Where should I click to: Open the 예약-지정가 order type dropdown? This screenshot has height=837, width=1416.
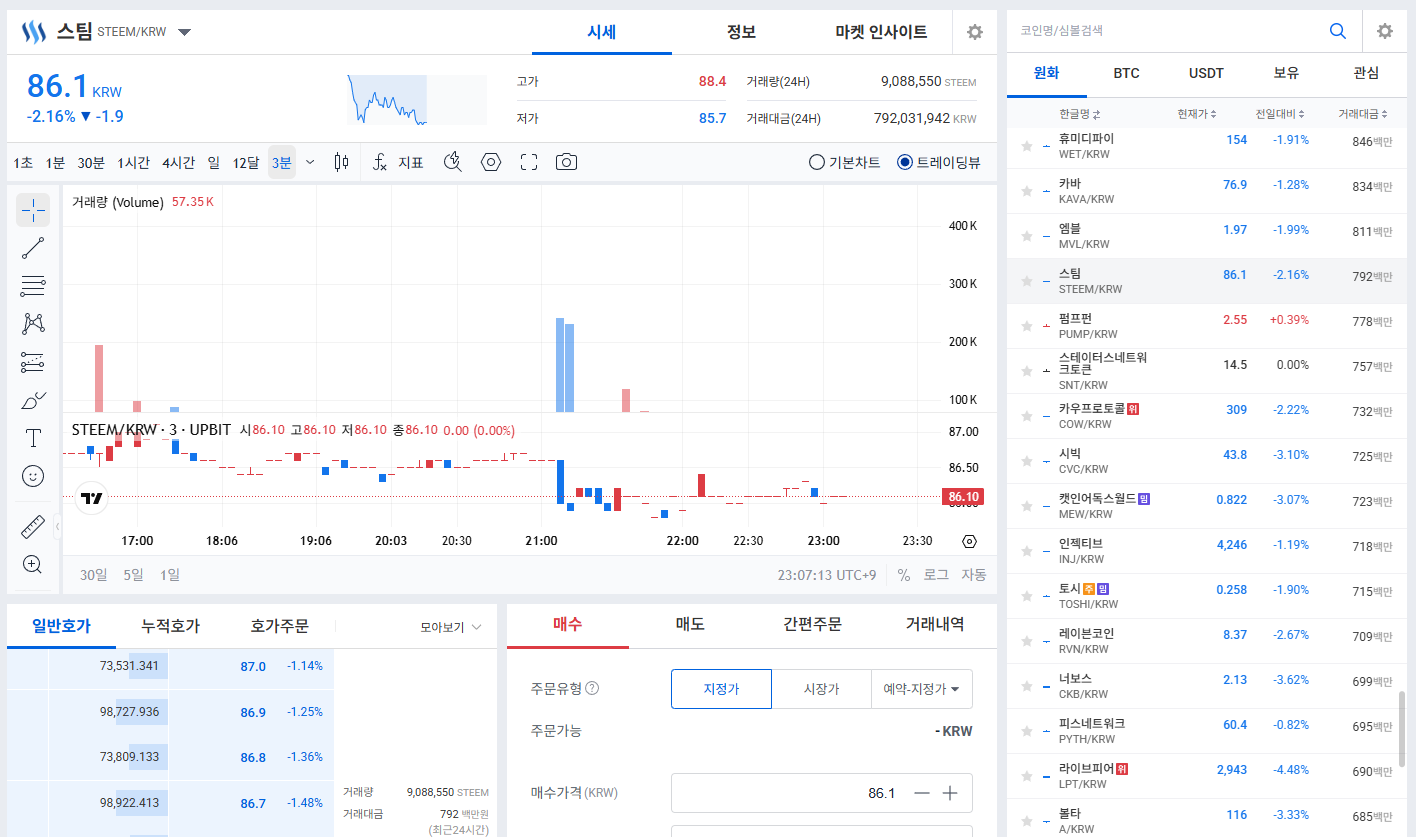922,689
